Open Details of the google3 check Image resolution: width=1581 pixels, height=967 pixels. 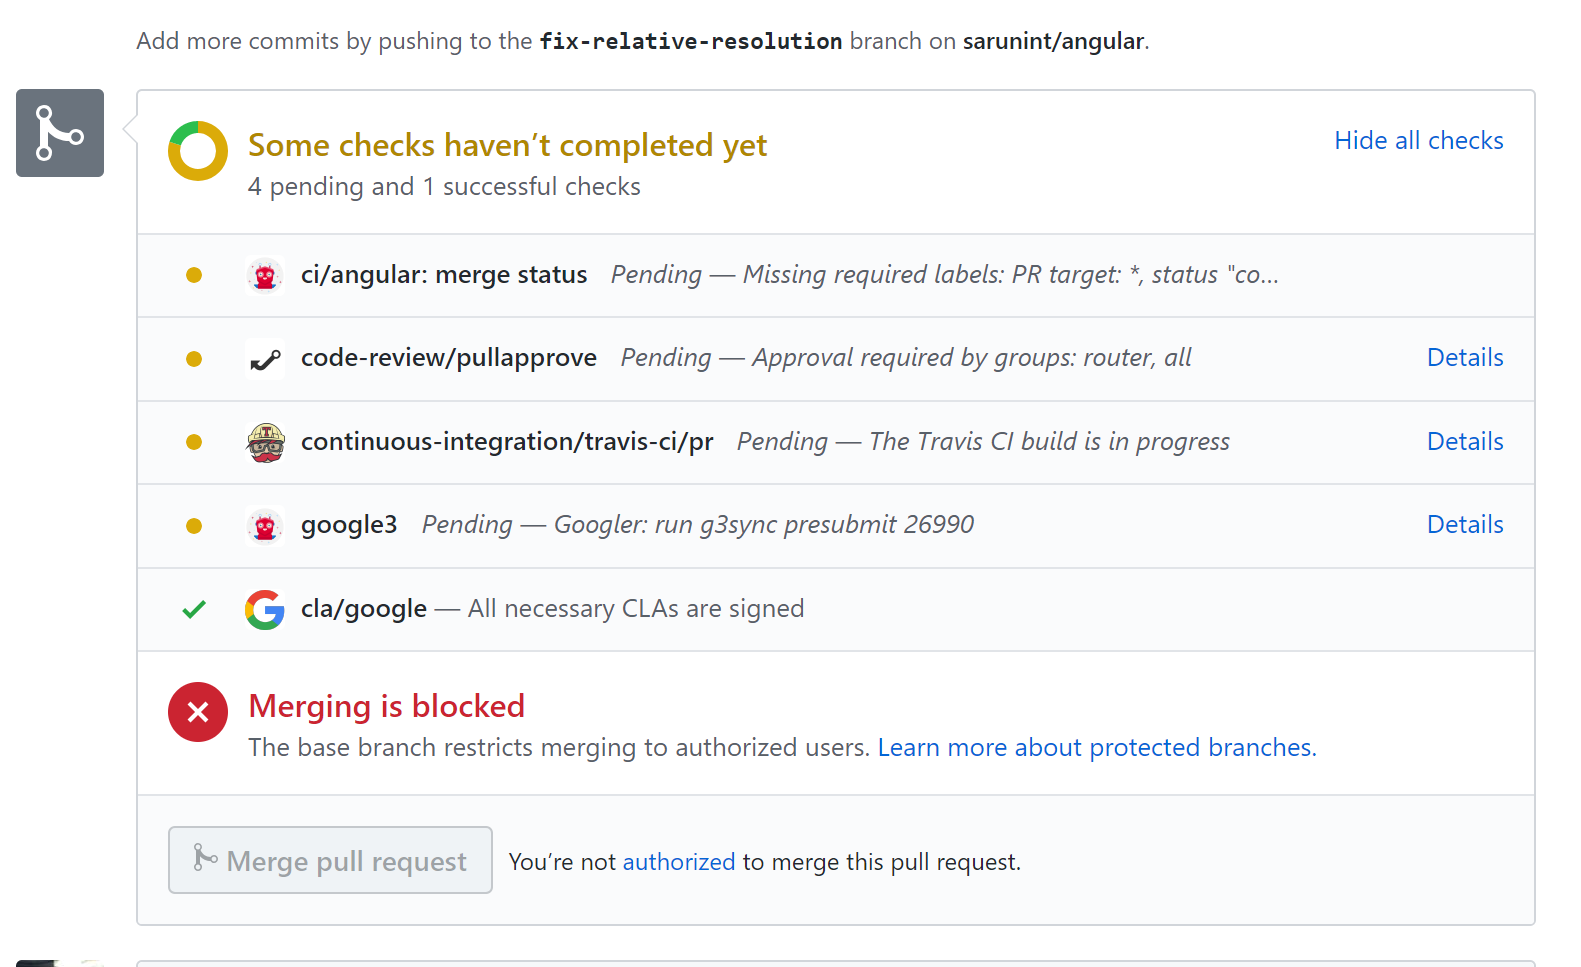(x=1465, y=525)
